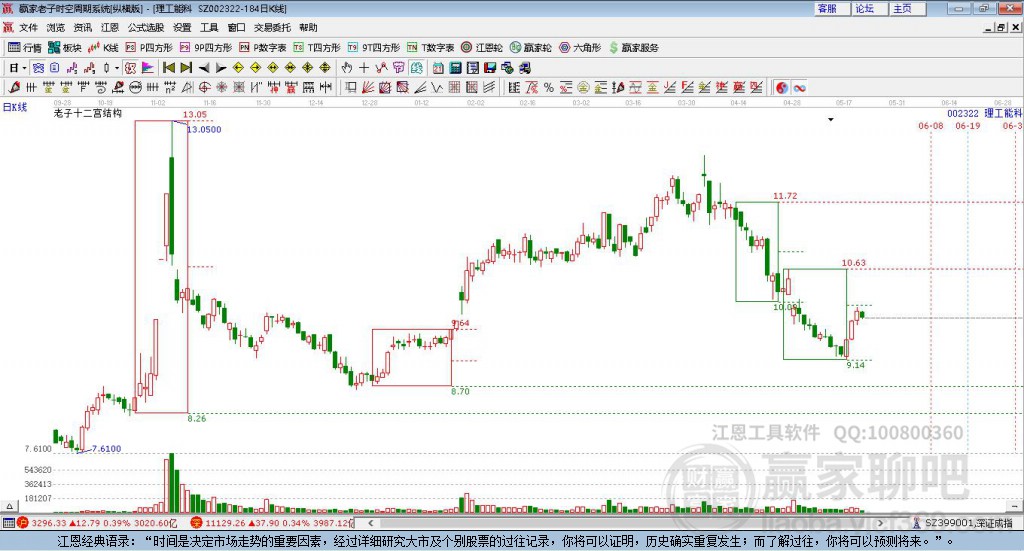Open the T四方形 tool
Viewport: 1024px width, 551px height.
(x=317, y=48)
